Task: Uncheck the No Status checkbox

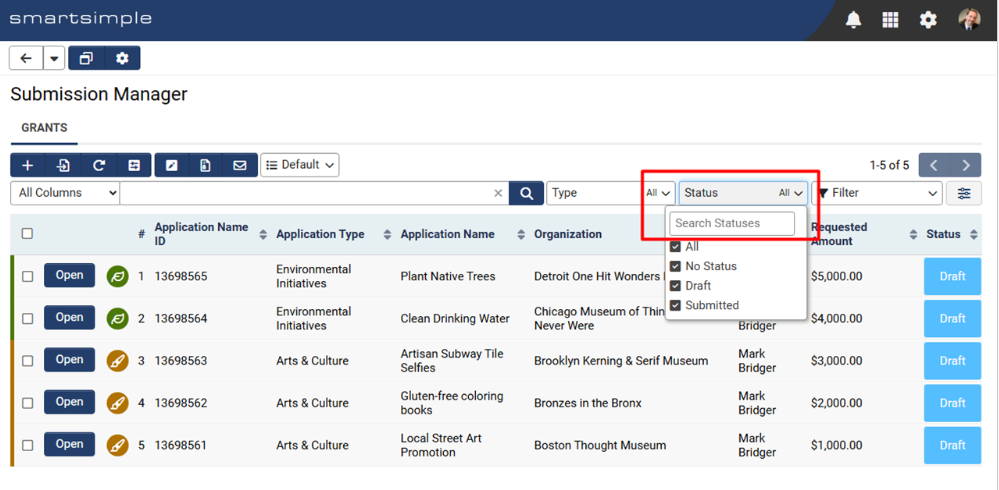Action: coord(675,266)
